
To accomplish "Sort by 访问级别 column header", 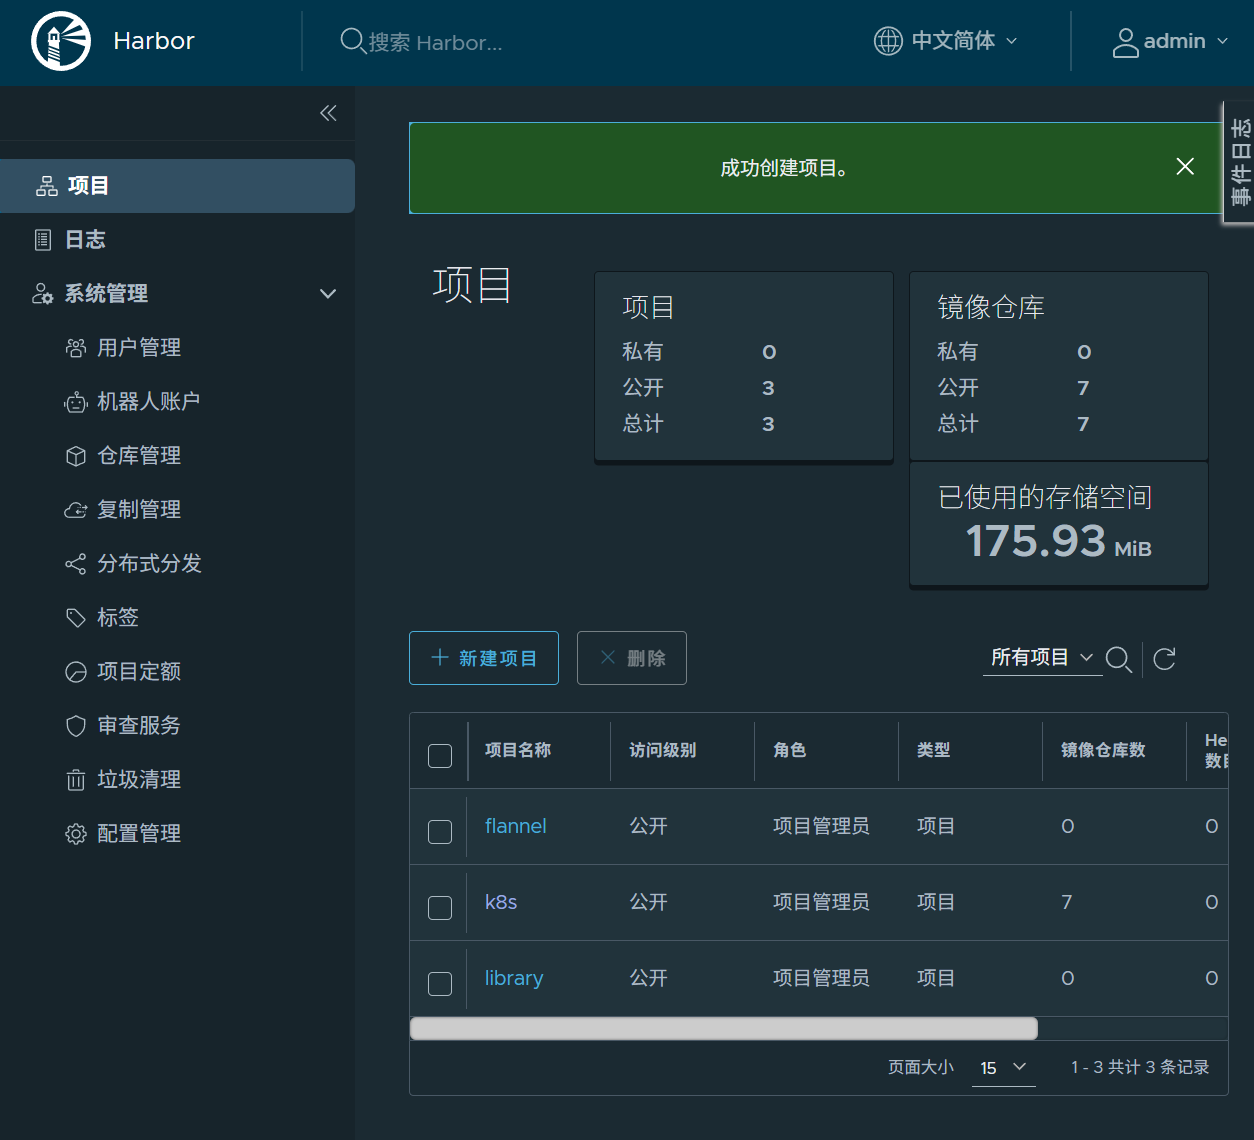I will (x=662, y=750).
